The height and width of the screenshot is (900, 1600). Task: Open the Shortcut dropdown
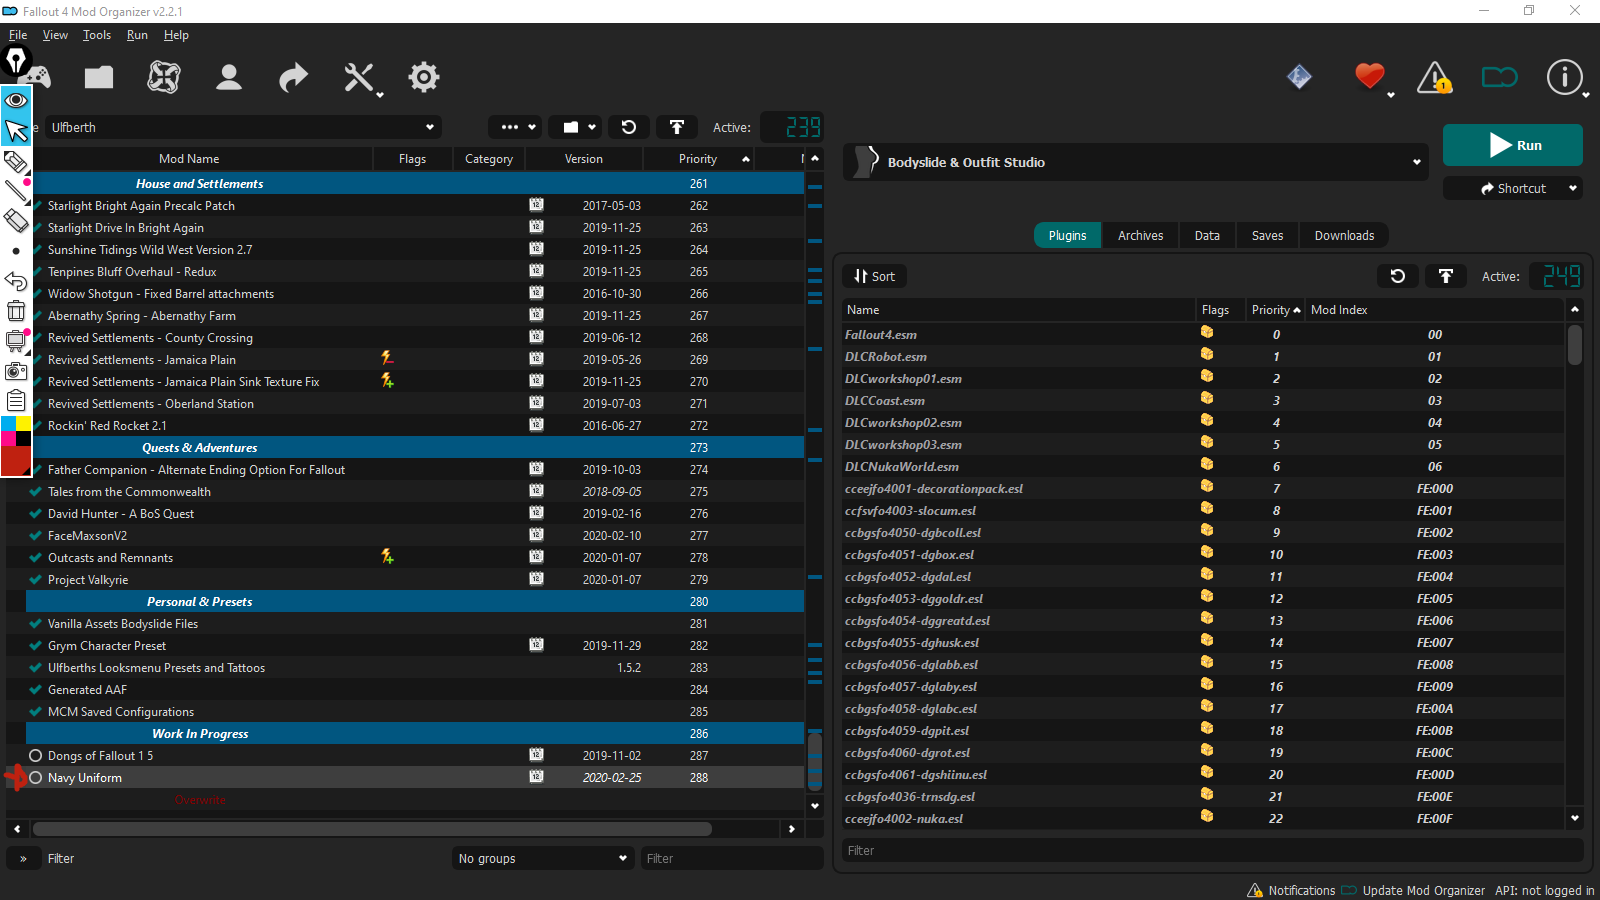pos(1513,188)
